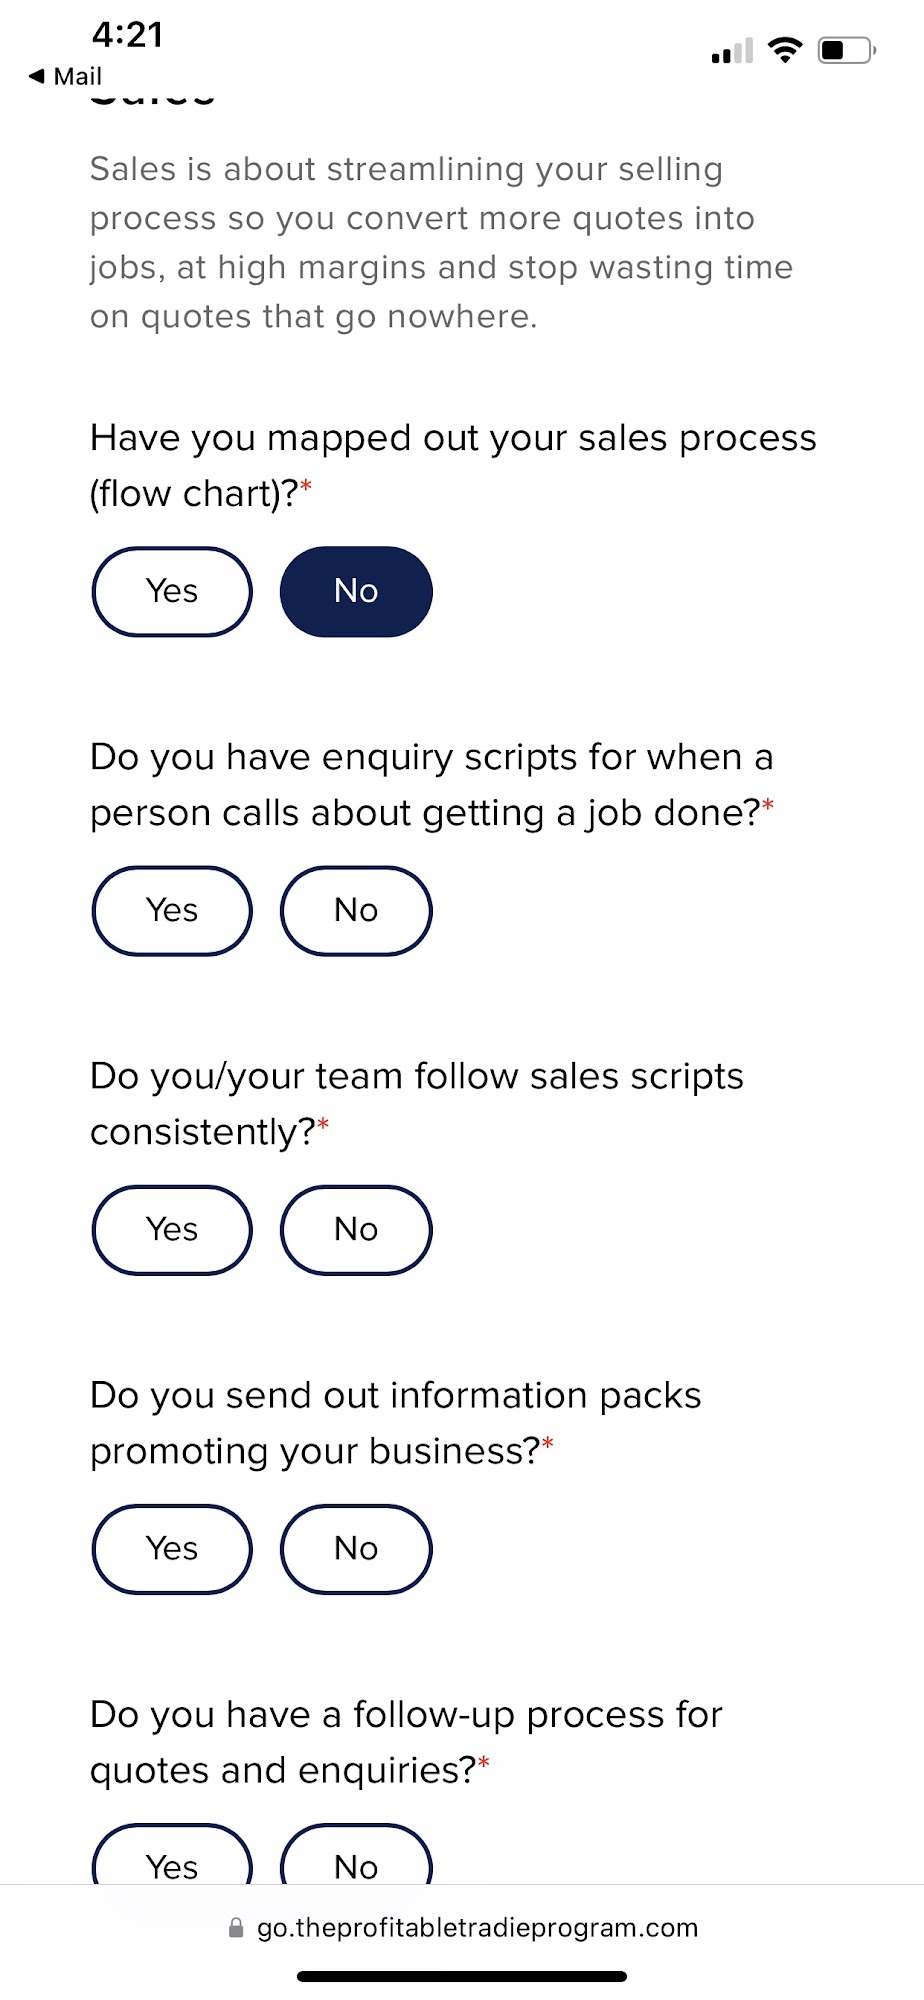
Task: Tap the lock icon beside the URL
Action: [x=236, y=1927]
